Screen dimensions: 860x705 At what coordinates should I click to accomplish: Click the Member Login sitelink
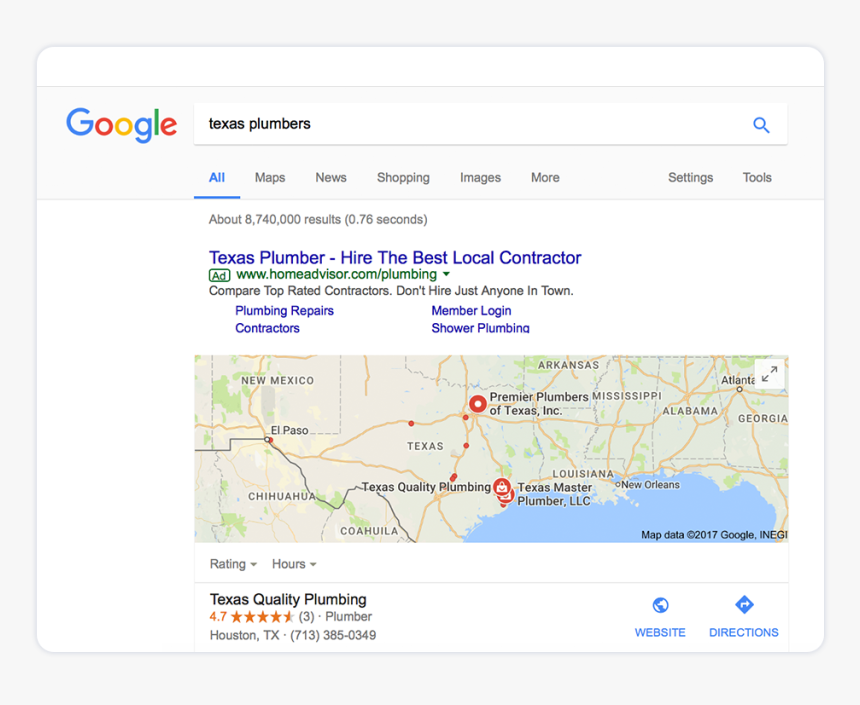[471, 310]
